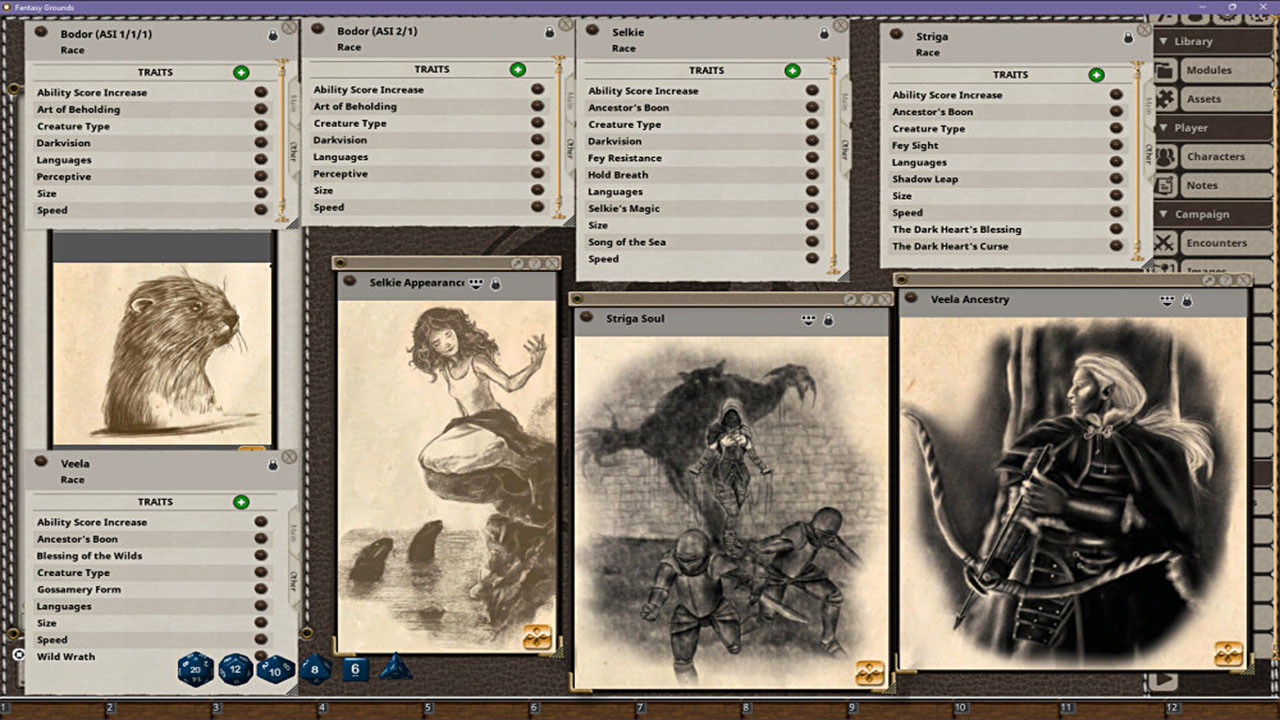
Task: Collapse the Campaign section header
Action: (1163, 214)
